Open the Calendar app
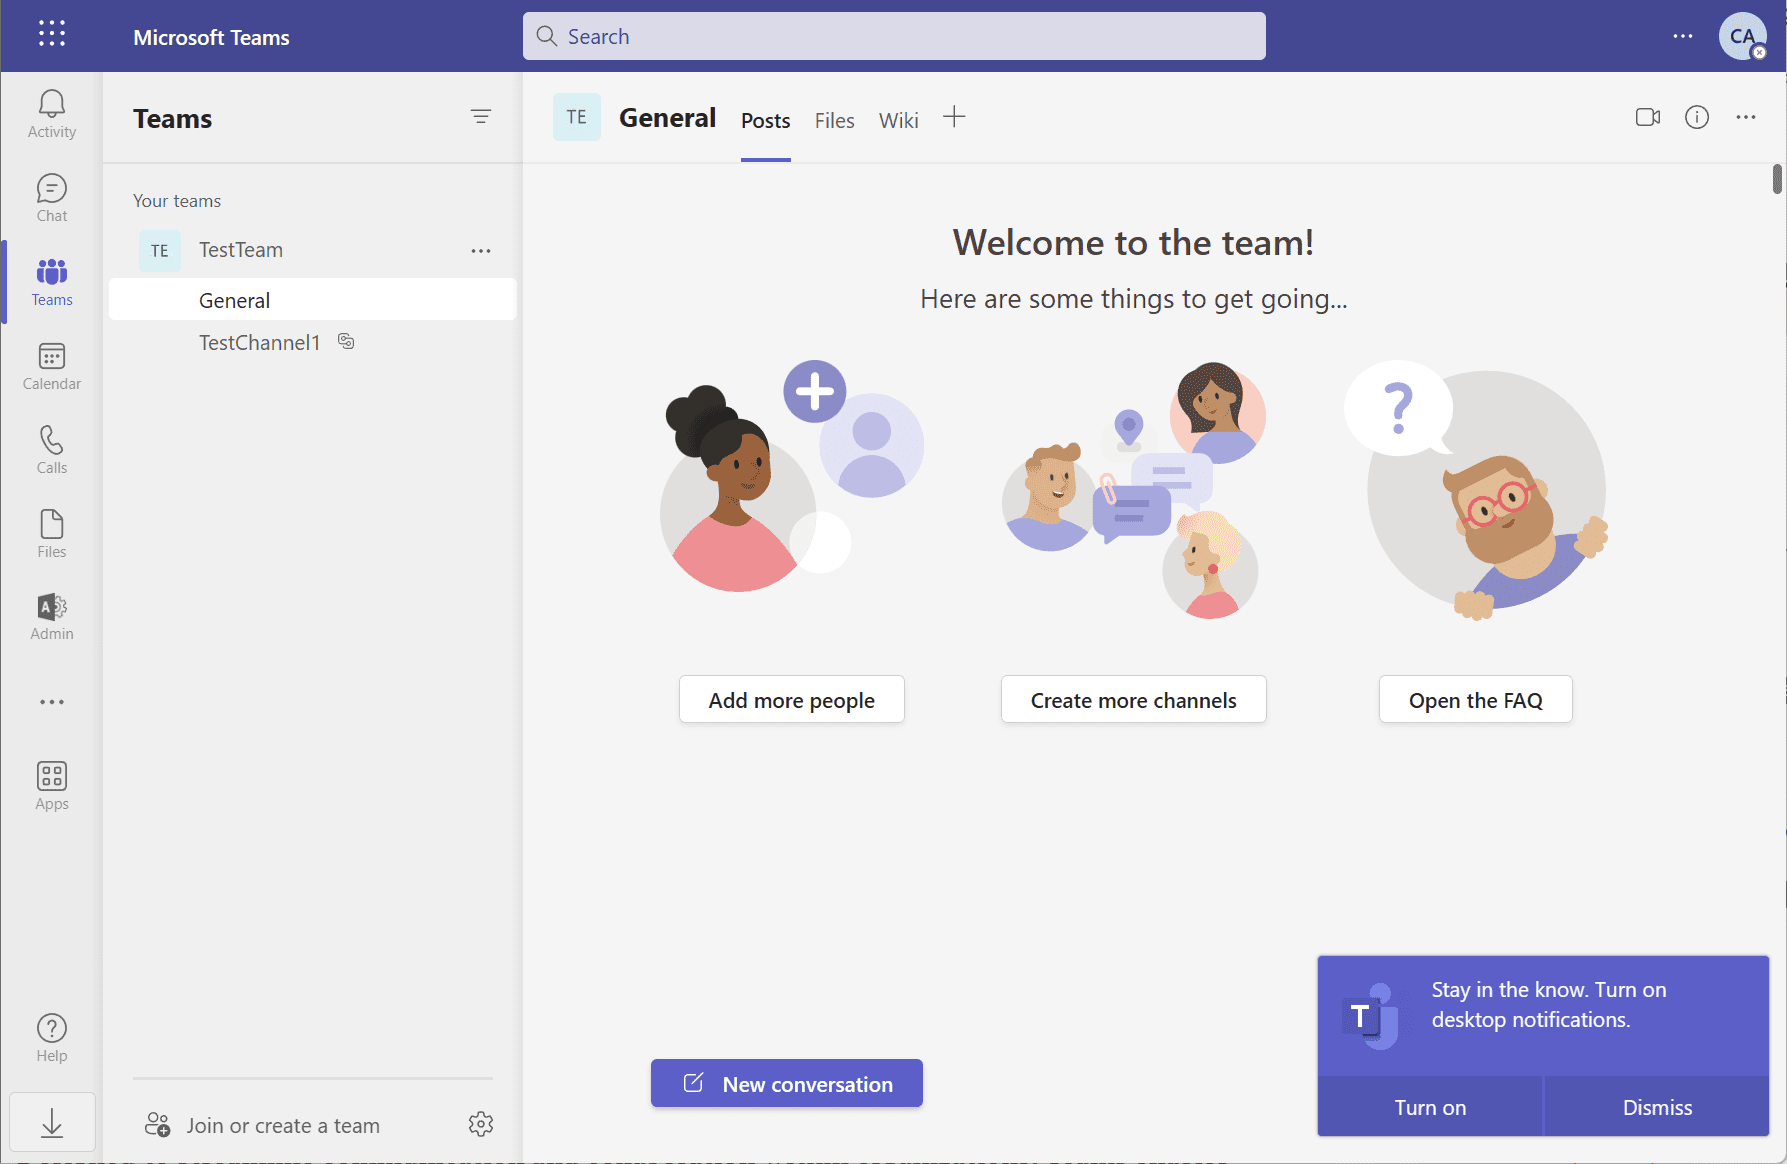 coord(52,366)
